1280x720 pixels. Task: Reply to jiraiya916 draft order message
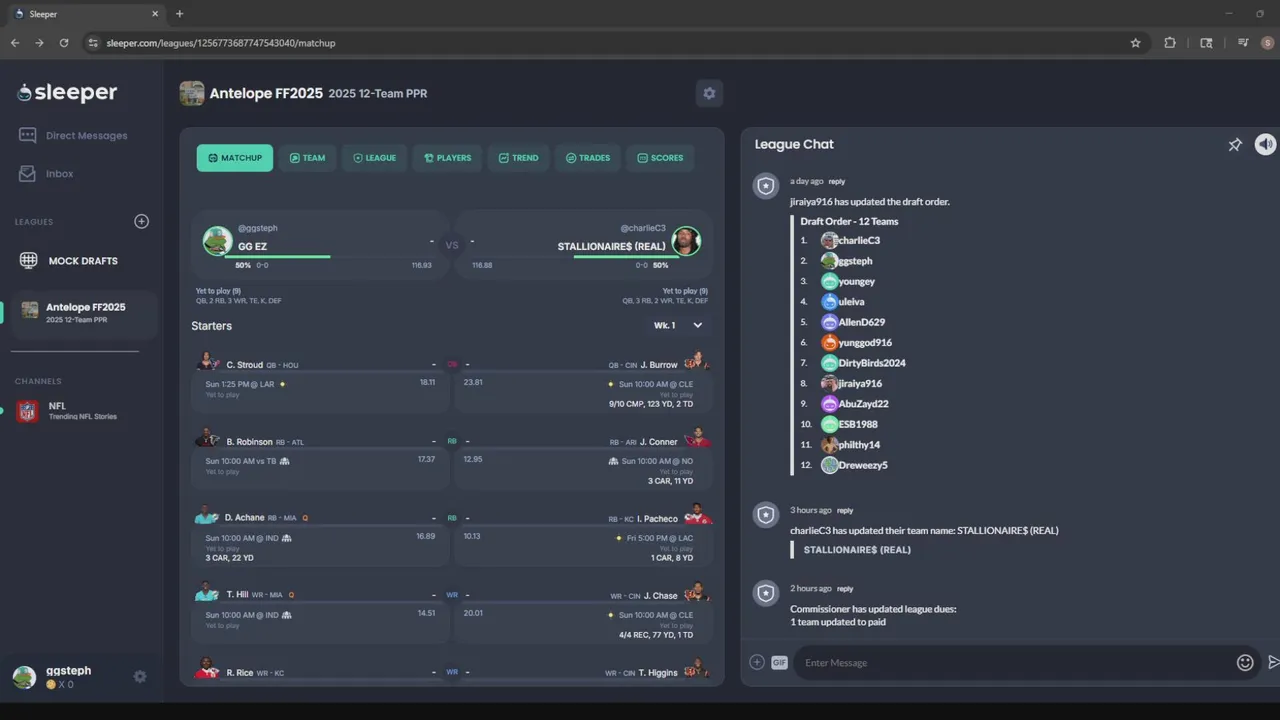pos(837,181)
